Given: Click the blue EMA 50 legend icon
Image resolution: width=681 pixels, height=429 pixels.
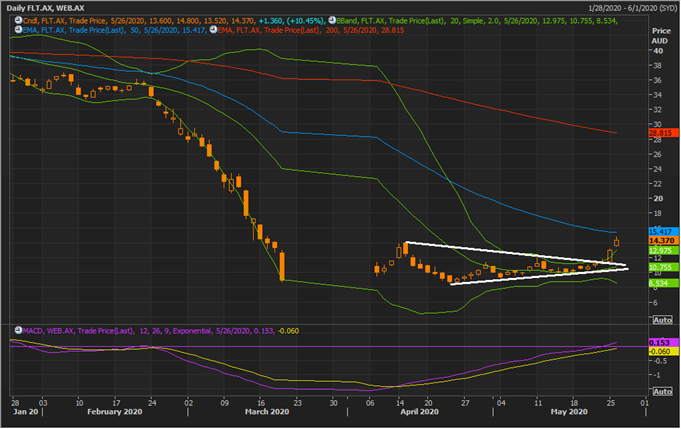Looking at the screenshot, I should click(18, 30).
